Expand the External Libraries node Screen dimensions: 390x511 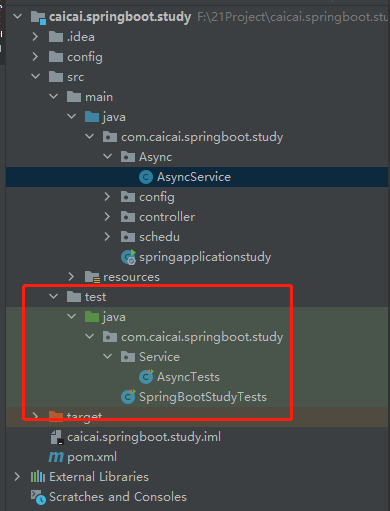pos(17,477)
